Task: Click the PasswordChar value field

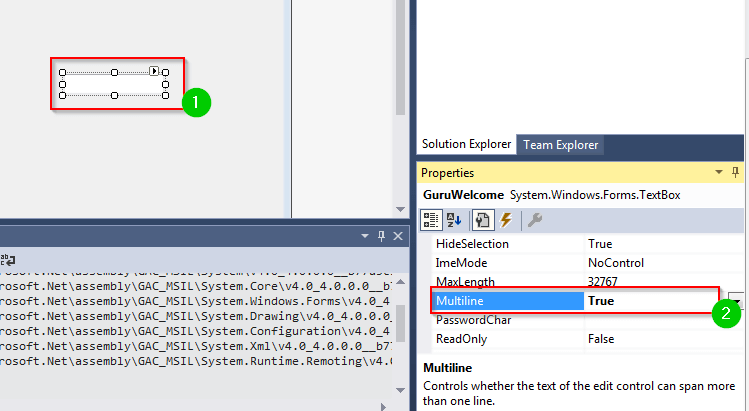Action: click(x=650, y=321)
